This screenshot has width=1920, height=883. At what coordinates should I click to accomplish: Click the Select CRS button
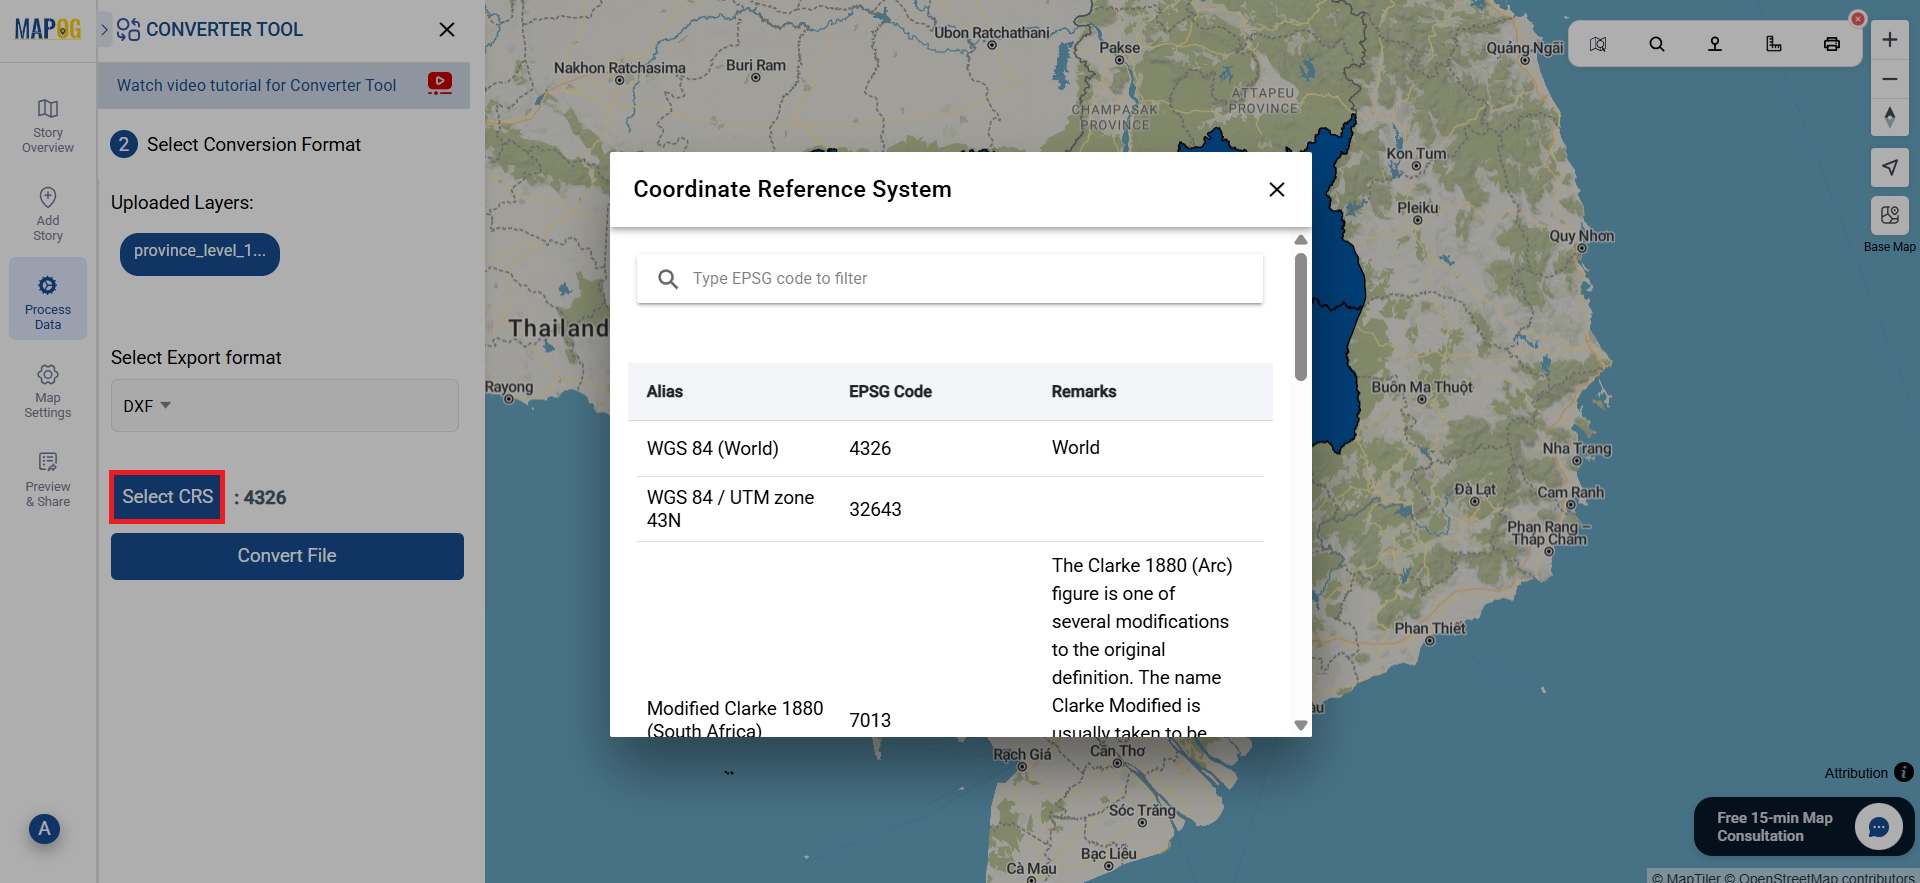pos(167,497)
